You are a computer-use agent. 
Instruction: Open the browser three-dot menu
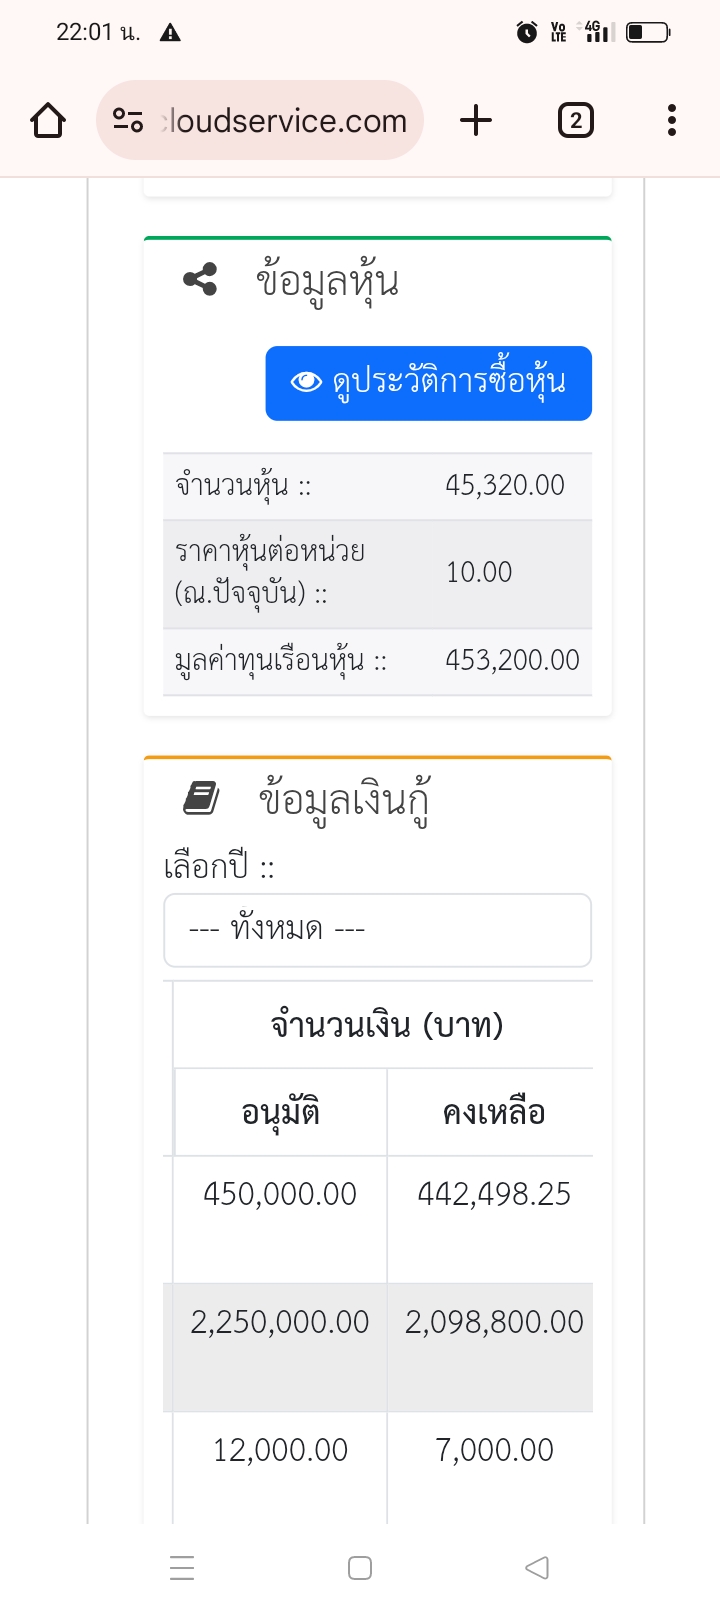tap(672, 121)
